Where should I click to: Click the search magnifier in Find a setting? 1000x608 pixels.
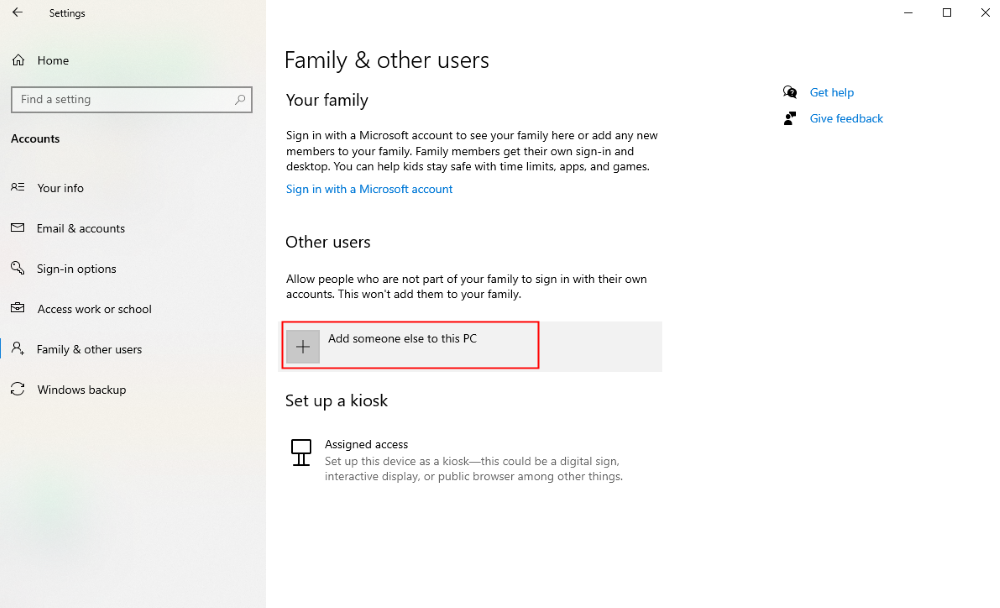click(x=240, y=100)
